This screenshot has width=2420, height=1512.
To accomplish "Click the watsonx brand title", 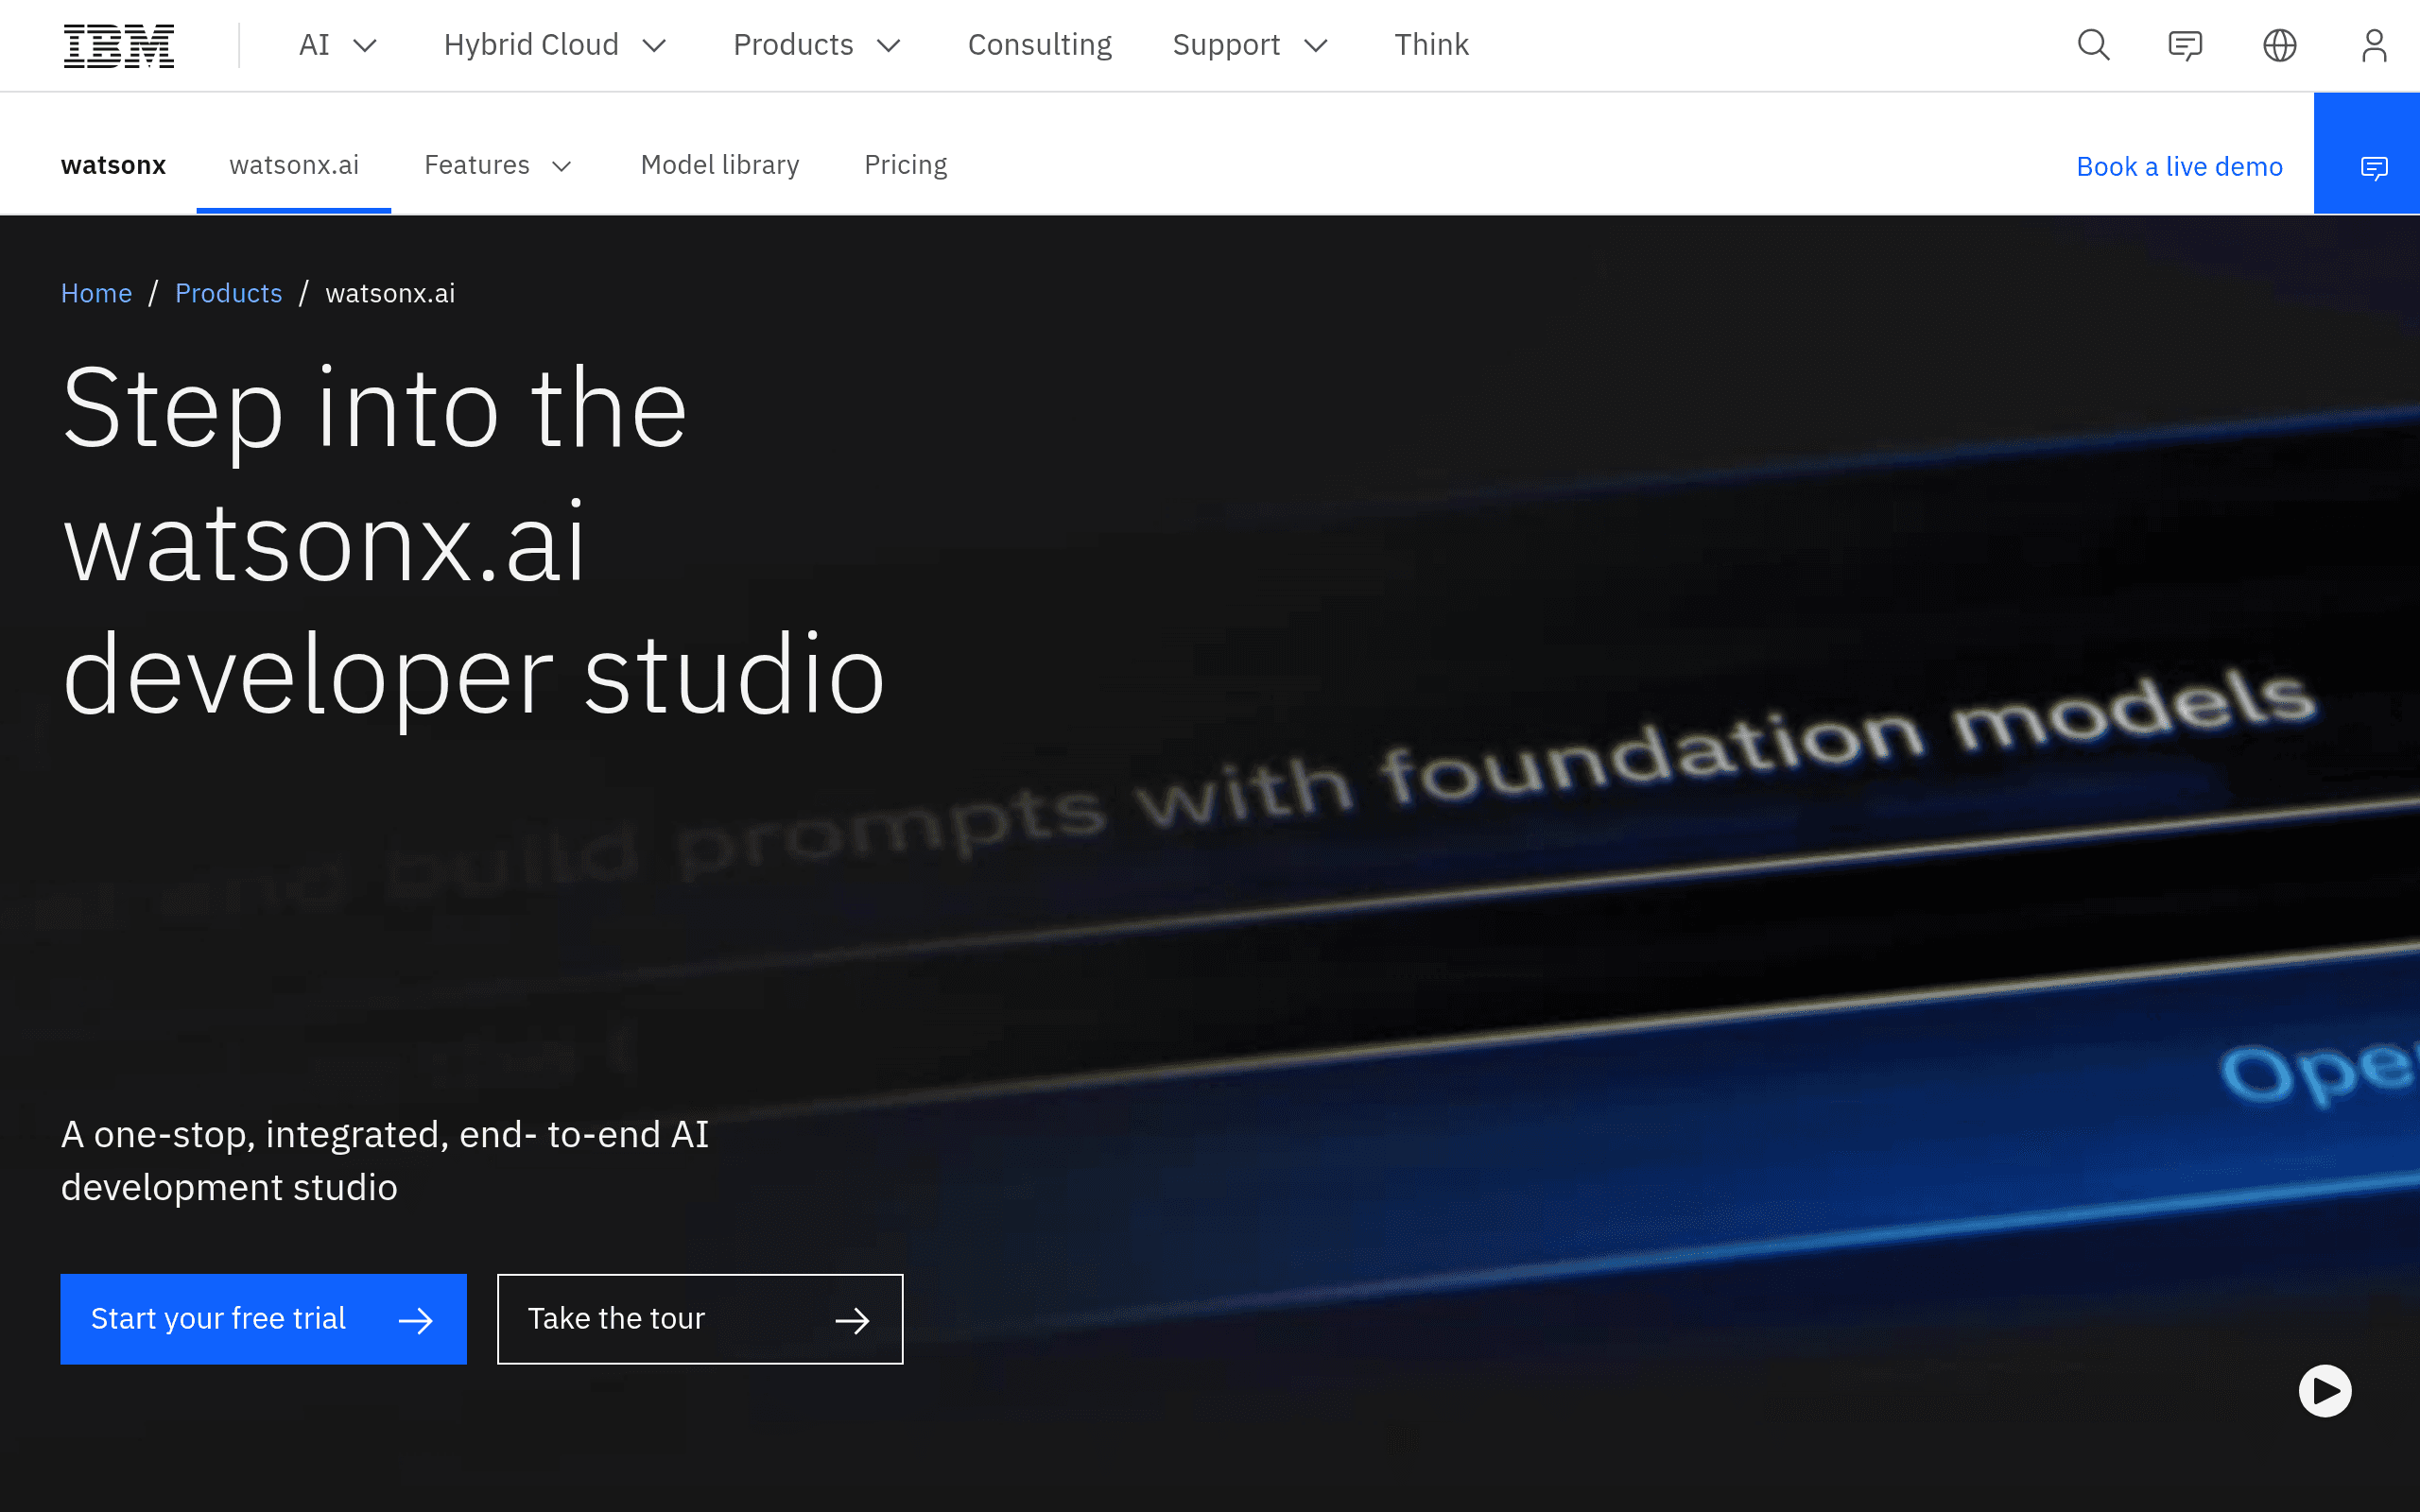I will tap(113, 165).
